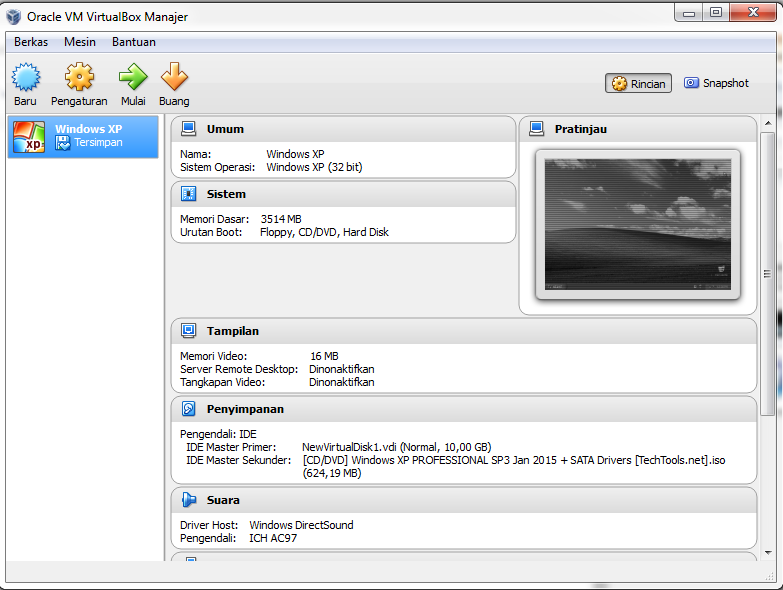Click 'ICH AC97' audio controller value

pyautogui.click(x=273, y=538)
